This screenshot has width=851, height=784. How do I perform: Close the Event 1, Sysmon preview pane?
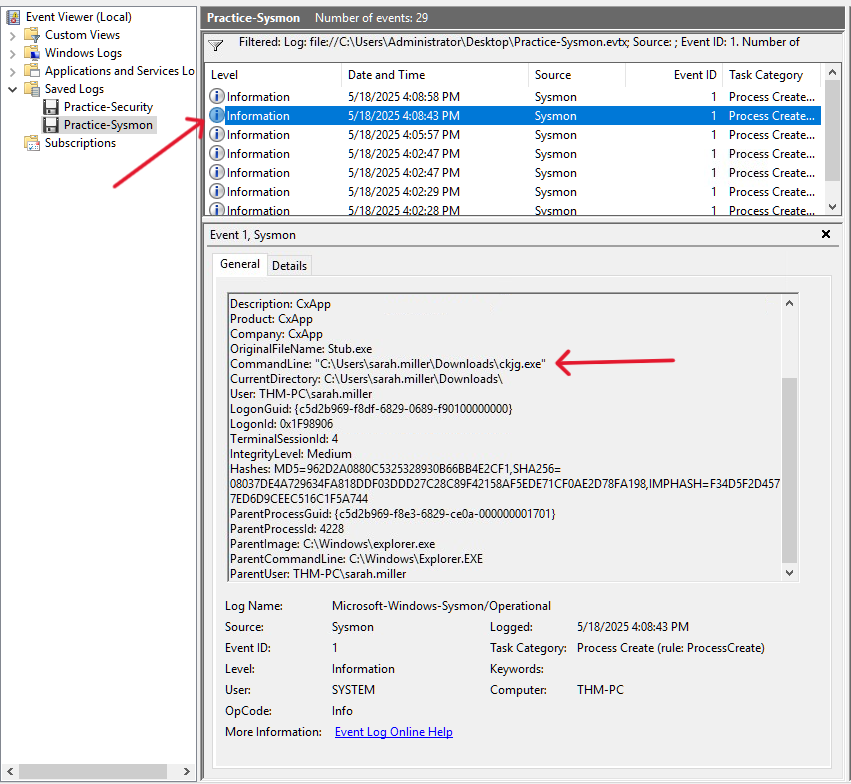[x=826, y=234]
